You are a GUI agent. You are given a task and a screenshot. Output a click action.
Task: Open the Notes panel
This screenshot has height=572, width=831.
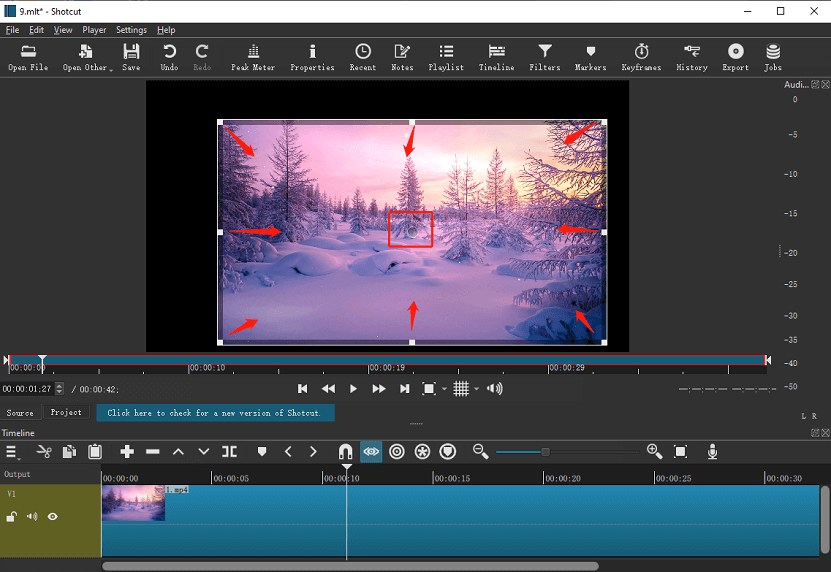402,57
